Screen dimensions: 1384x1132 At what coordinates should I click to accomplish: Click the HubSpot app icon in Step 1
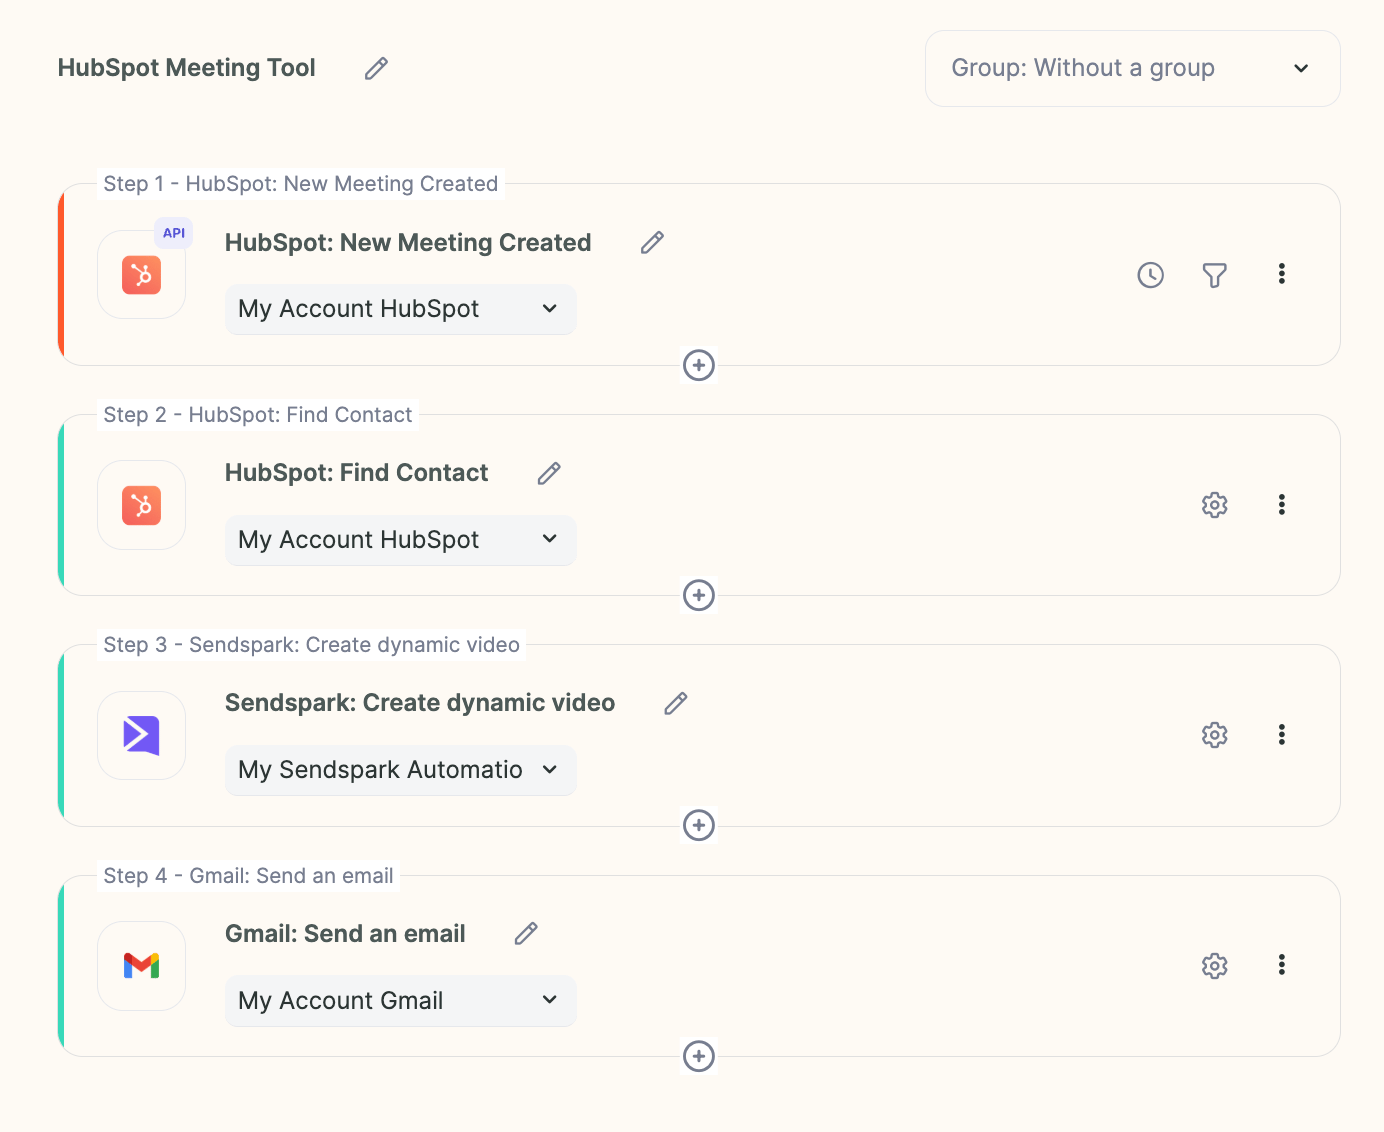[142, 275]
